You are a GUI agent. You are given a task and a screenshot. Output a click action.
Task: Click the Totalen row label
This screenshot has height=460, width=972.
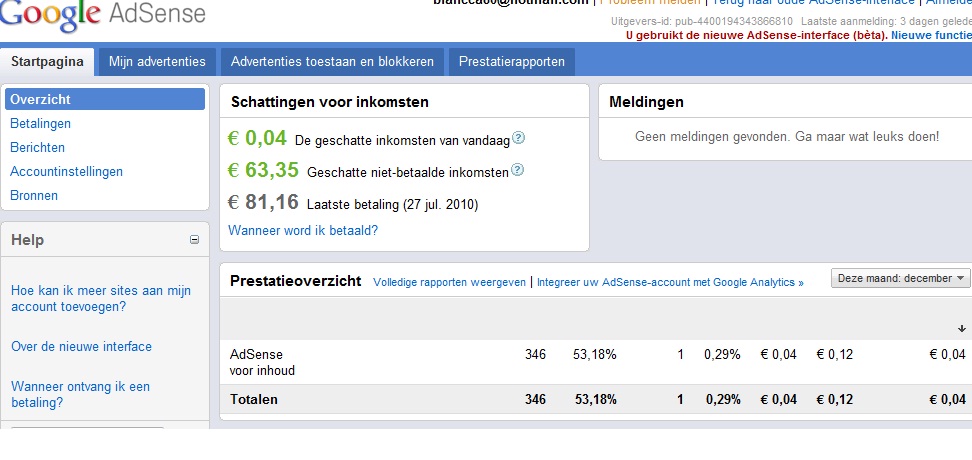coord(254,400)
